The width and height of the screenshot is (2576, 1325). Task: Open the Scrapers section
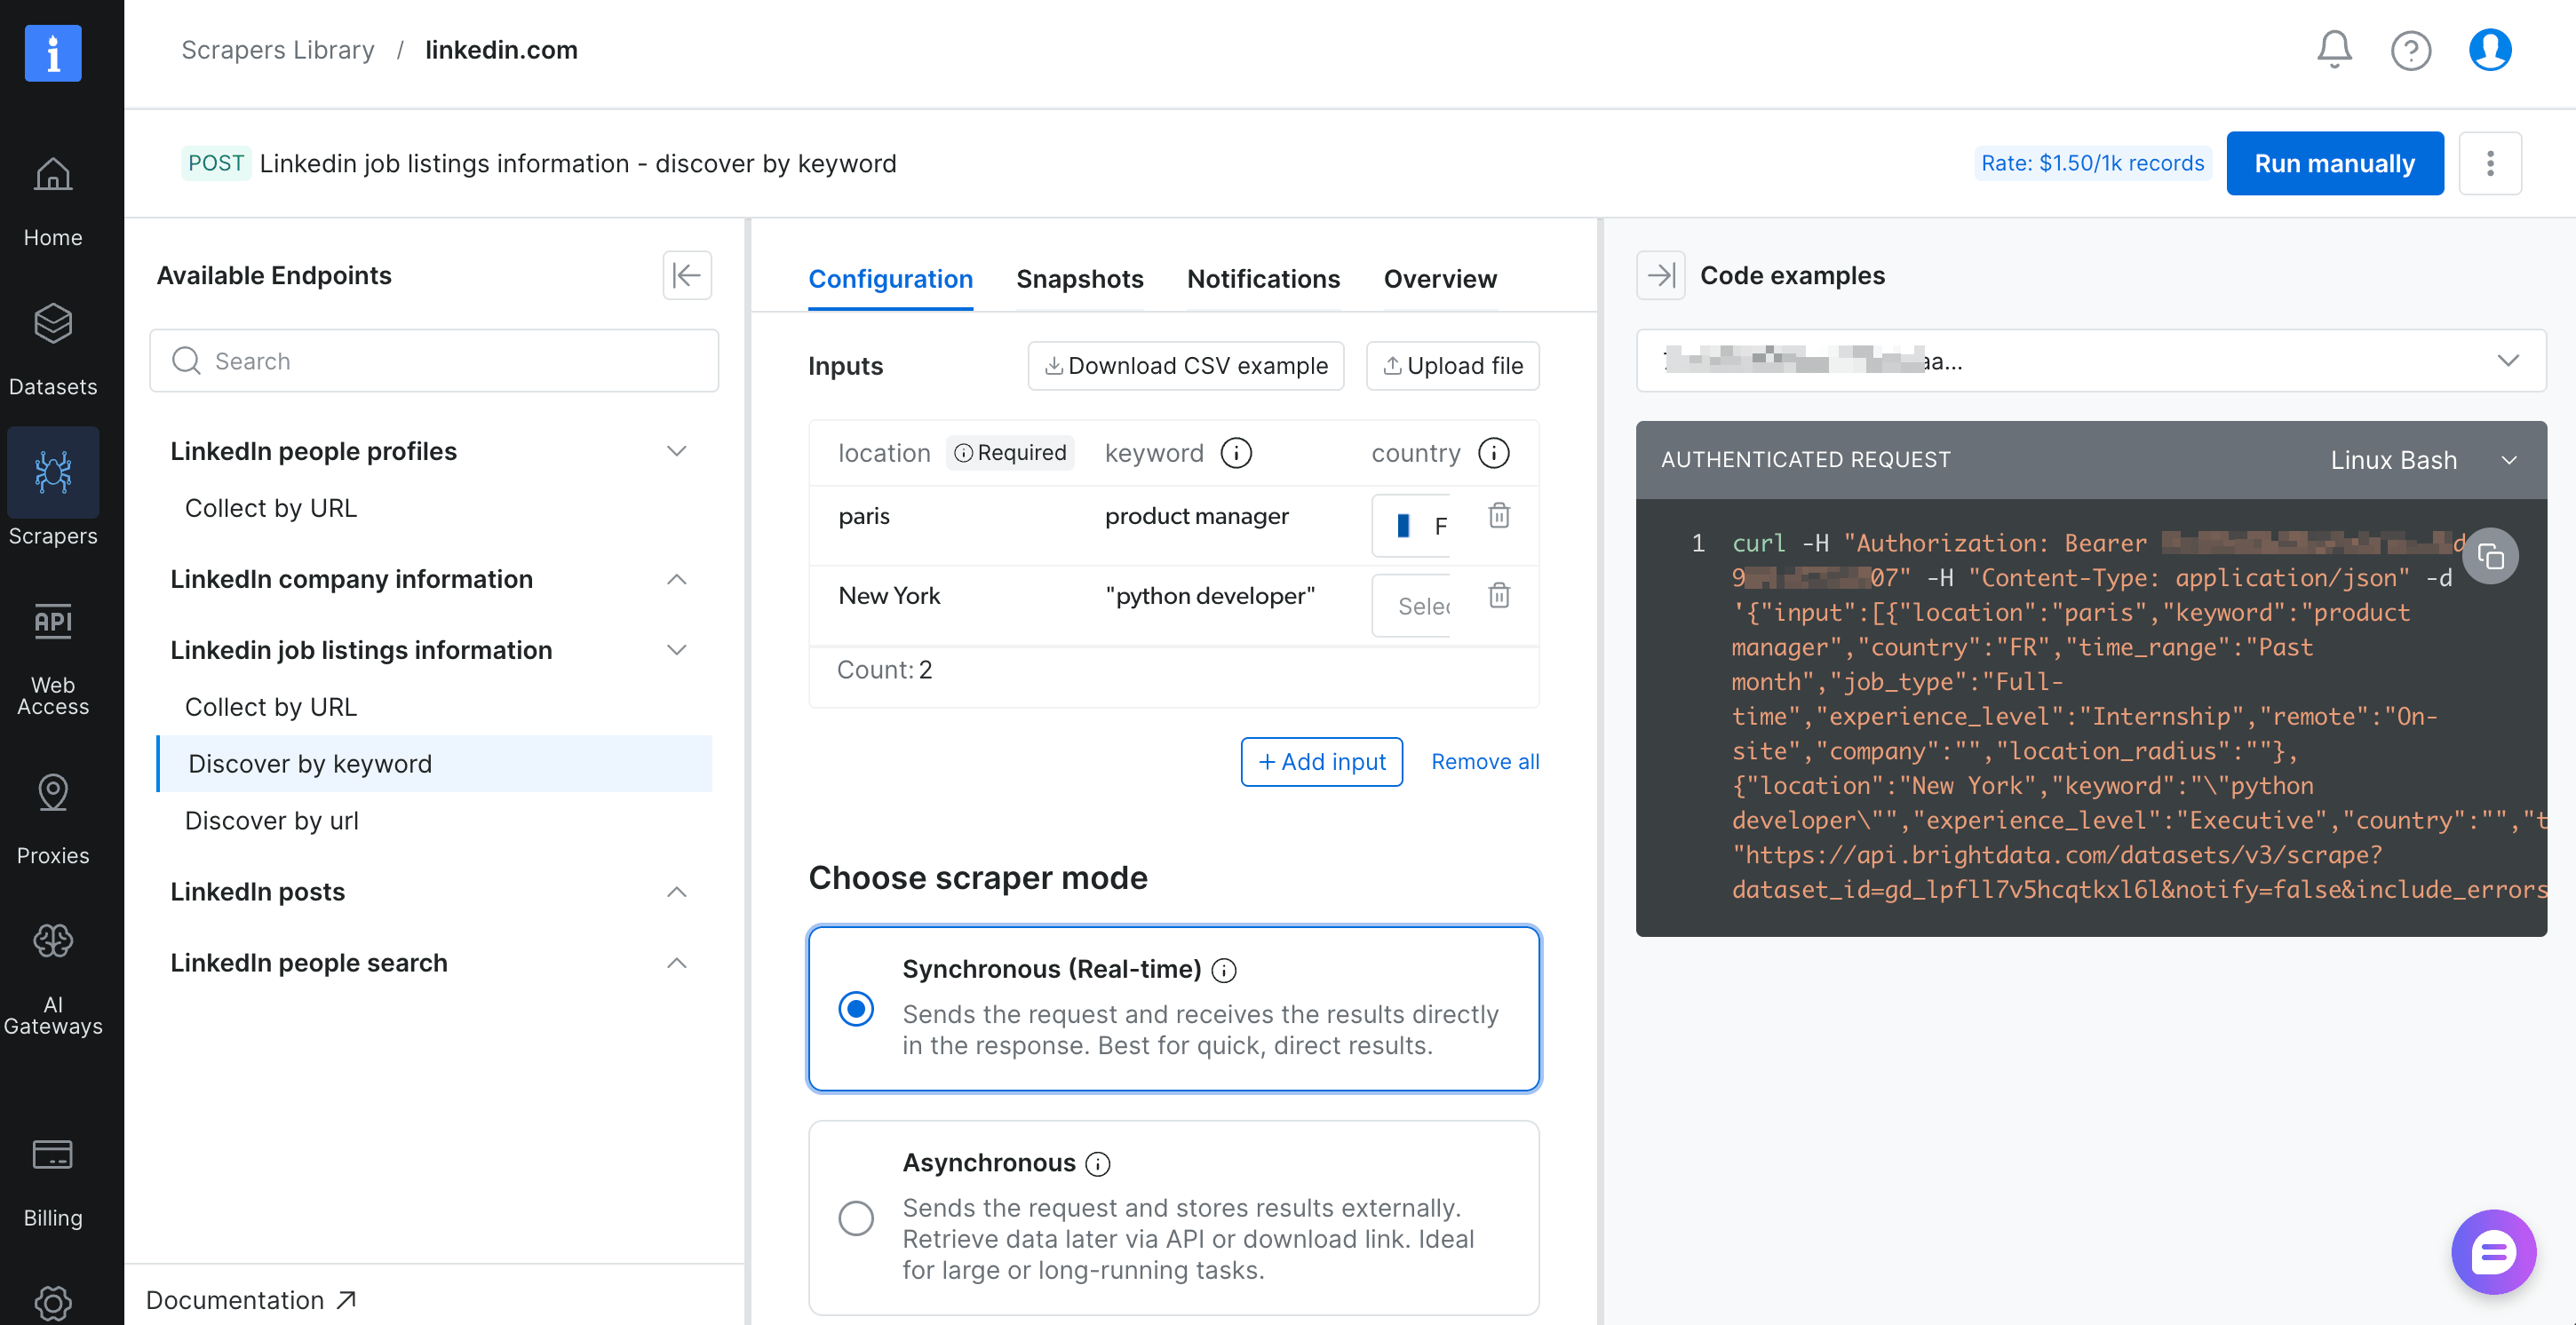[x=53, y=487]
